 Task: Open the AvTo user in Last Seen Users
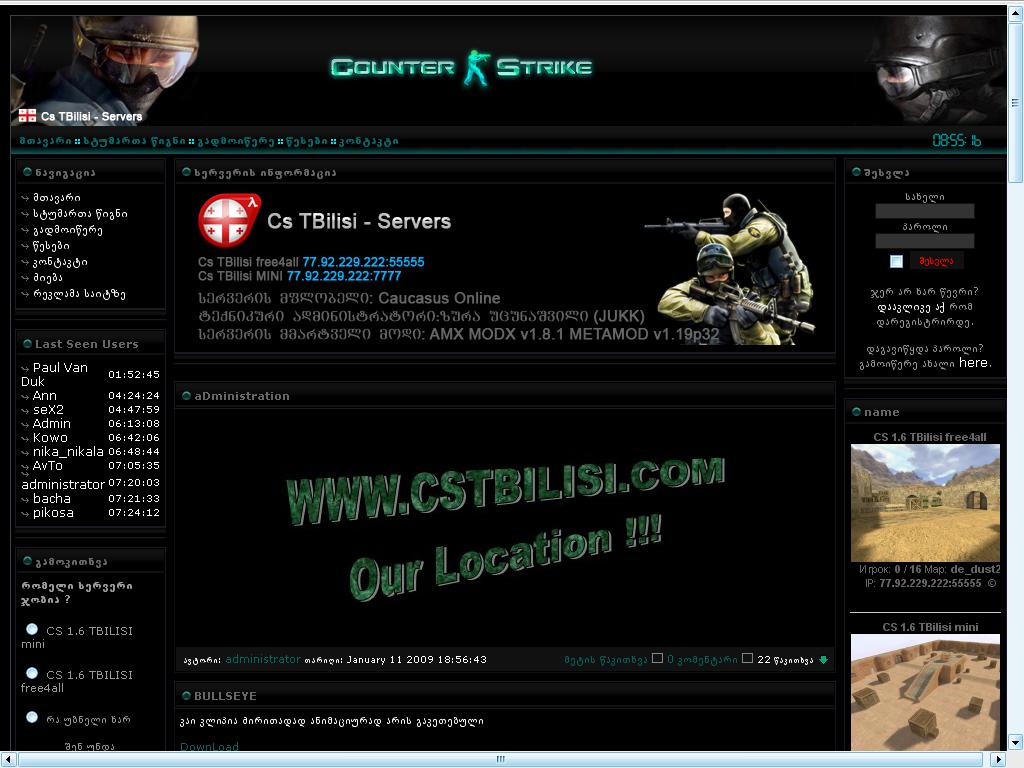click(48, 466)
